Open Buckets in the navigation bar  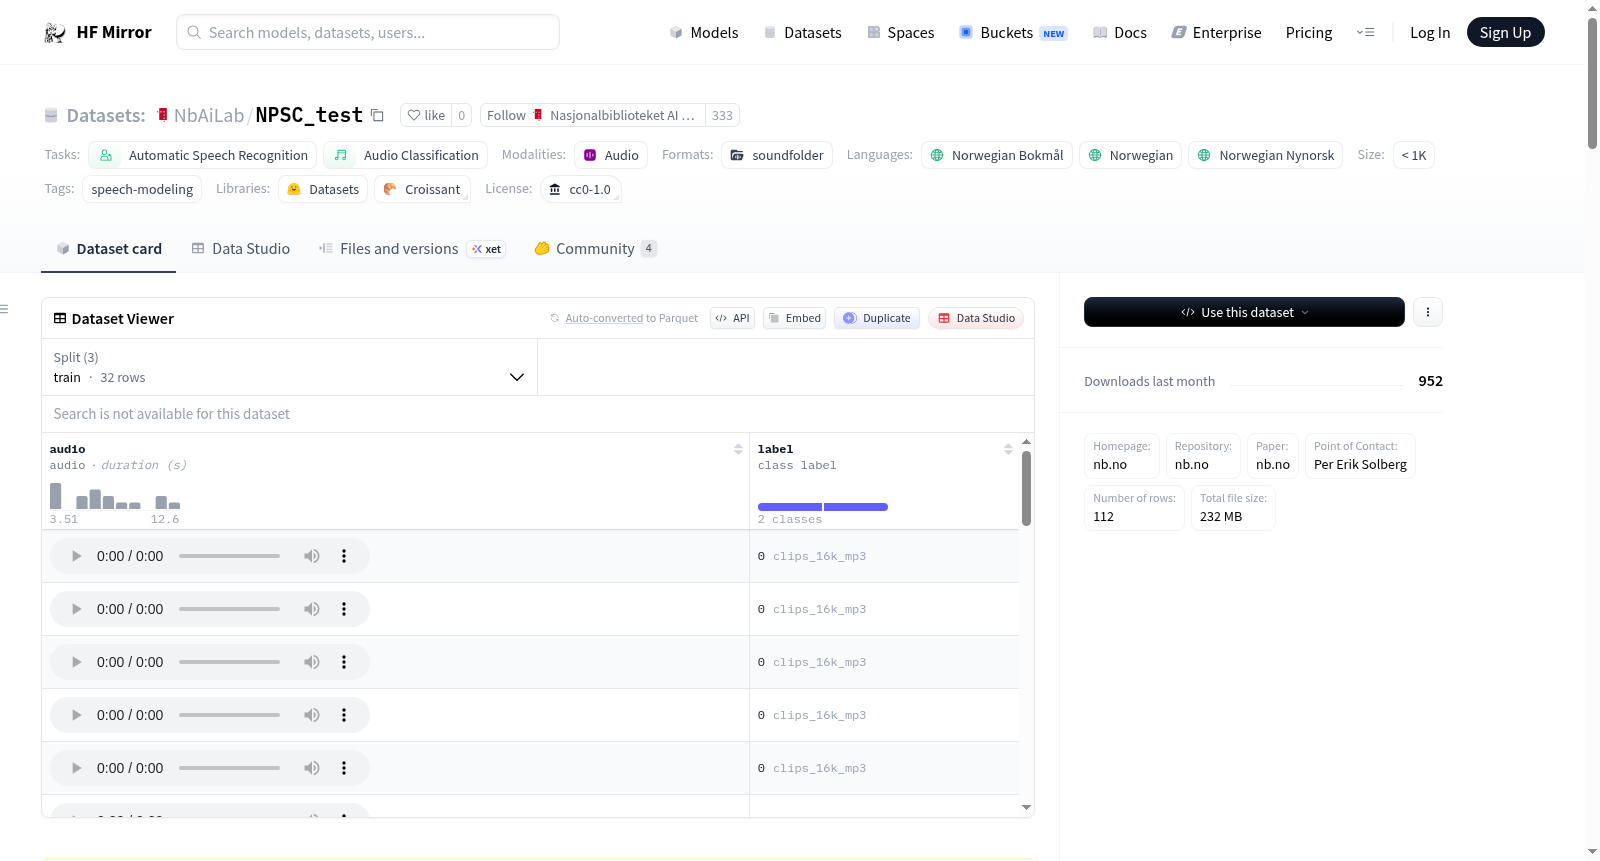pos(1013,32)
